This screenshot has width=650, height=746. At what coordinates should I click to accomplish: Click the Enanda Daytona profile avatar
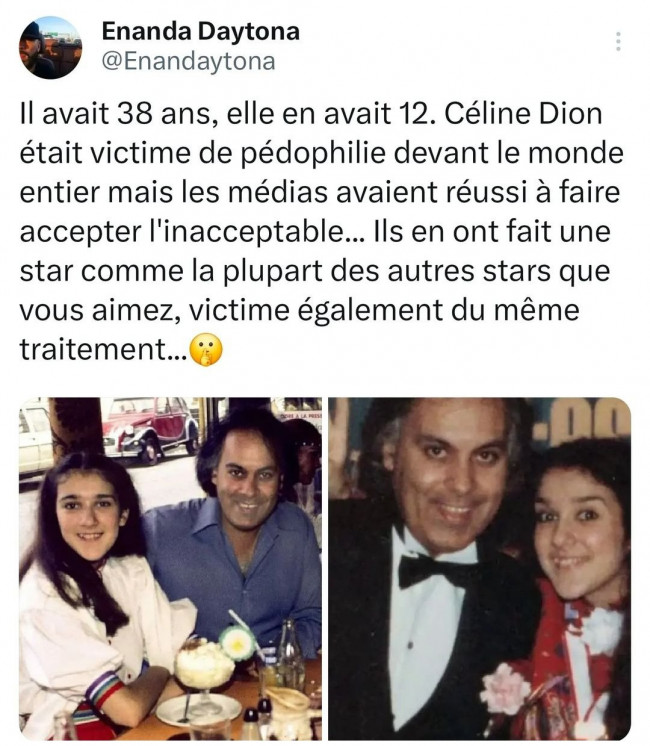coord(50,48)
